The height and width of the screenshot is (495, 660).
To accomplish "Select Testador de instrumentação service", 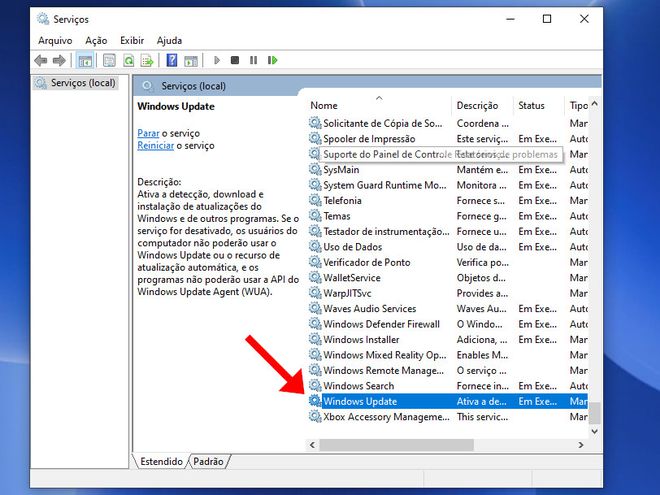I will click(x=386, y=232).
